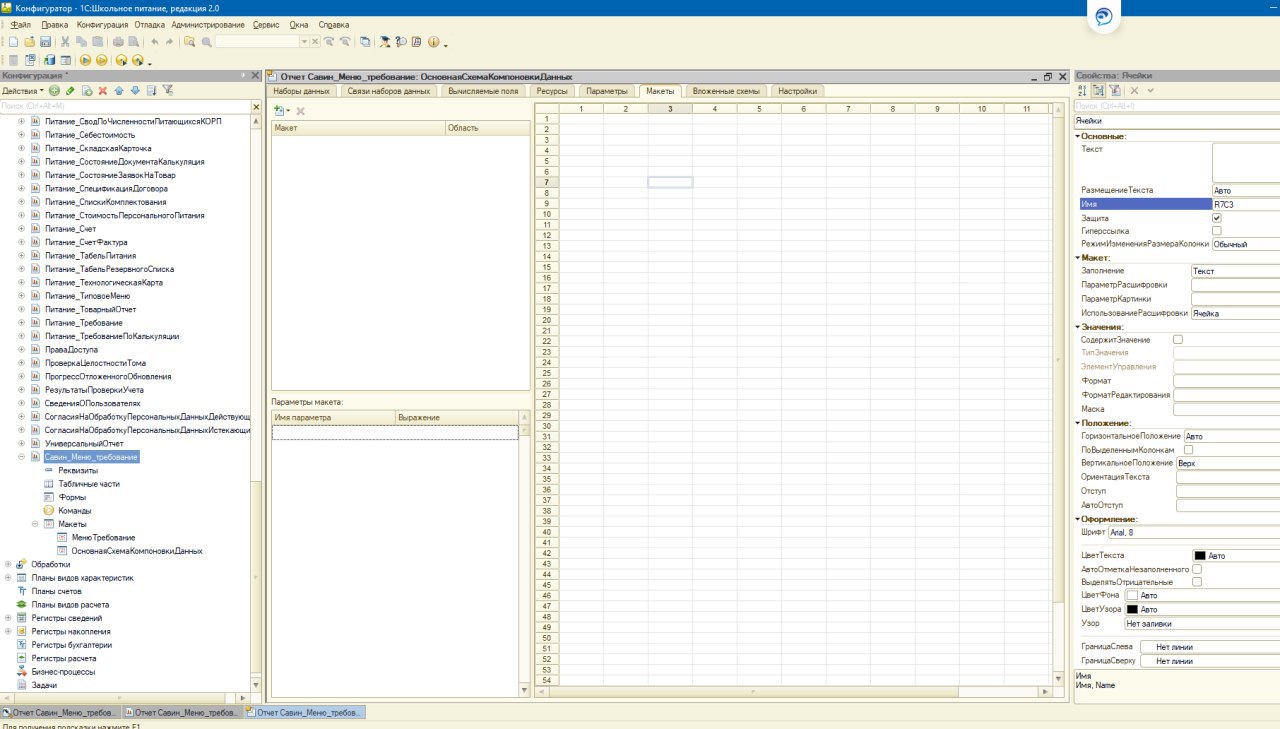Check the Гиперссылка checkbox

coord(1217,231)
